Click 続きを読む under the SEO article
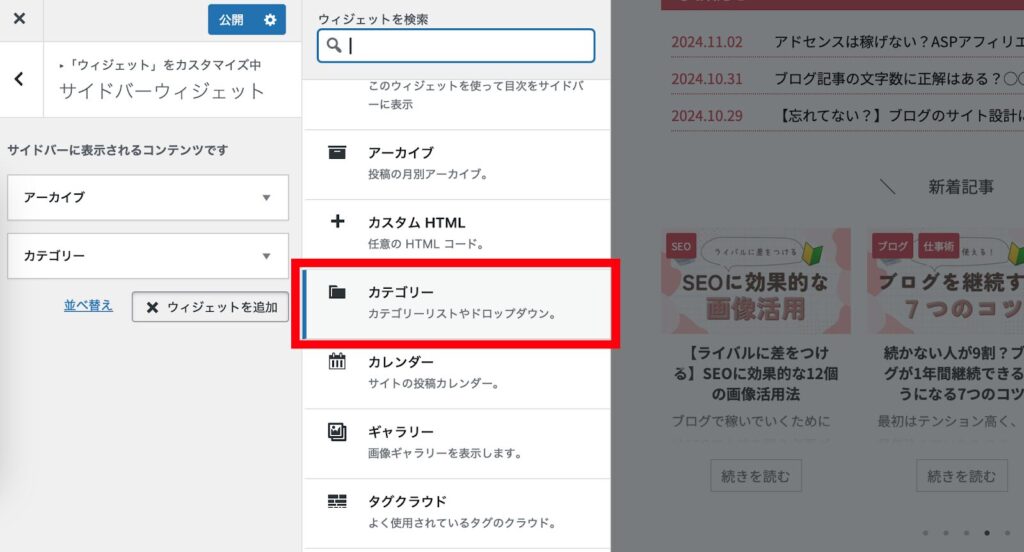1024x552 pixels. [x=756, y=476]
